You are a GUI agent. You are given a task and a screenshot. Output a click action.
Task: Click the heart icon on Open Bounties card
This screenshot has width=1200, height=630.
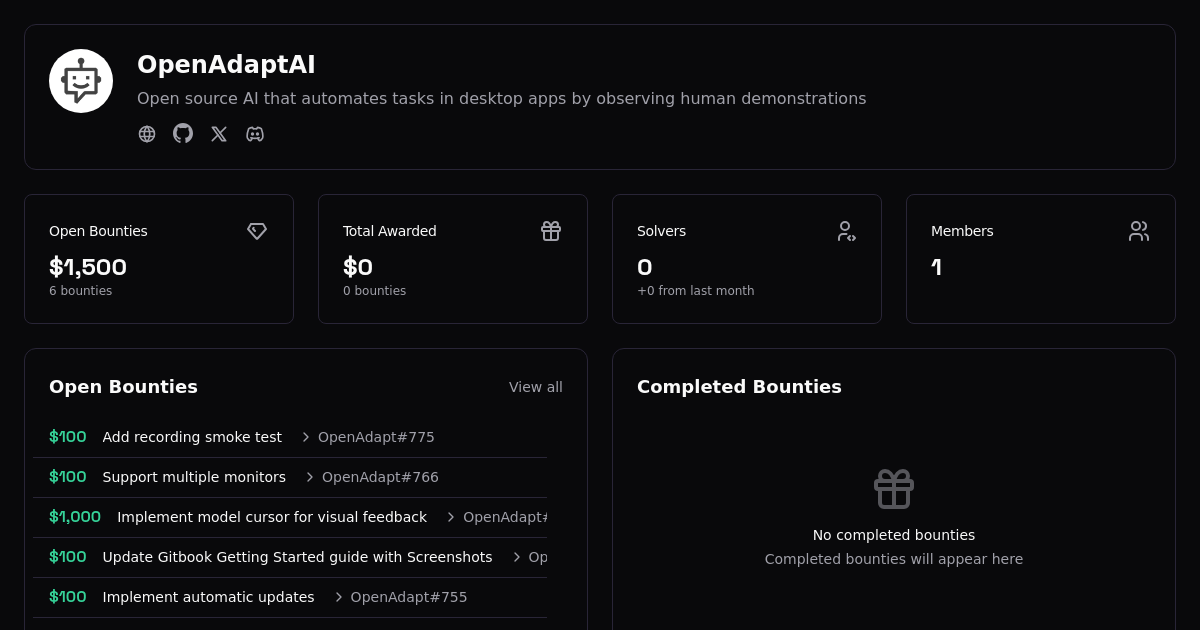(257, 231)
